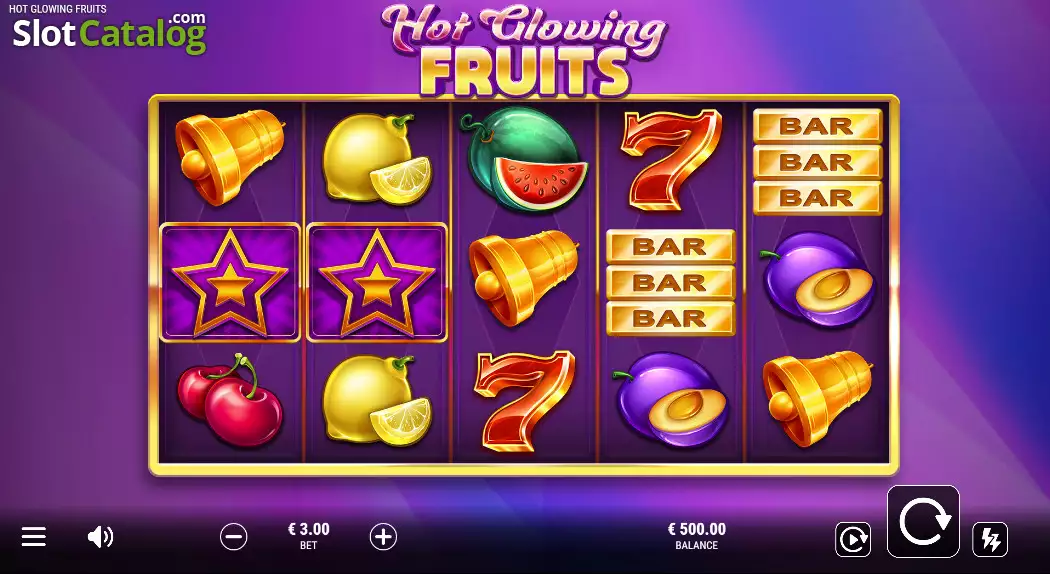Decrease the bet with minus button
The image size is (1050, 574).
click(x=234, y=536)
